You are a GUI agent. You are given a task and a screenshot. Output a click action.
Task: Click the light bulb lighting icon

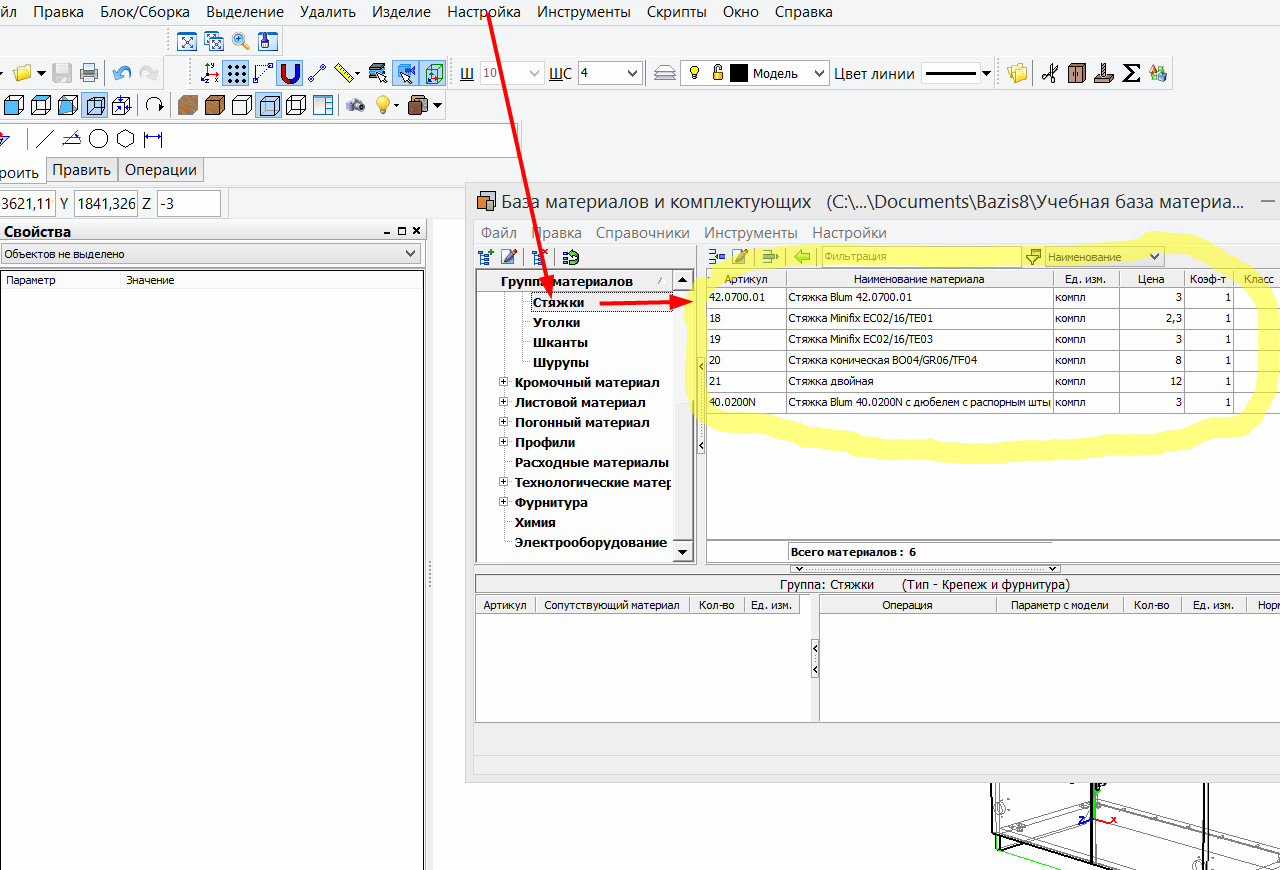(382, 105)
